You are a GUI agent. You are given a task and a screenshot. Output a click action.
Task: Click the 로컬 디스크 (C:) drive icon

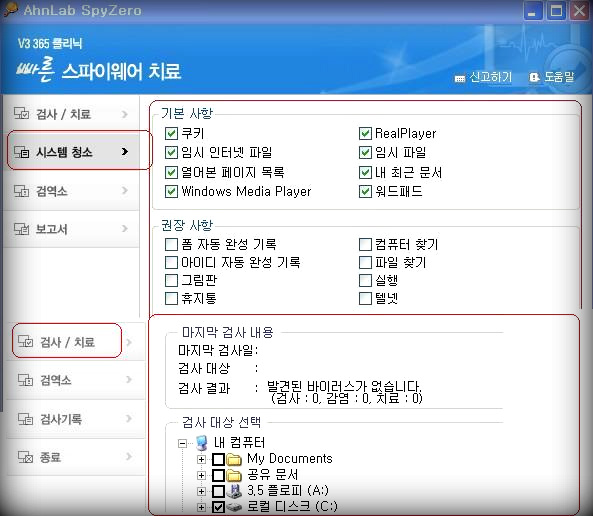click(234, 507)
